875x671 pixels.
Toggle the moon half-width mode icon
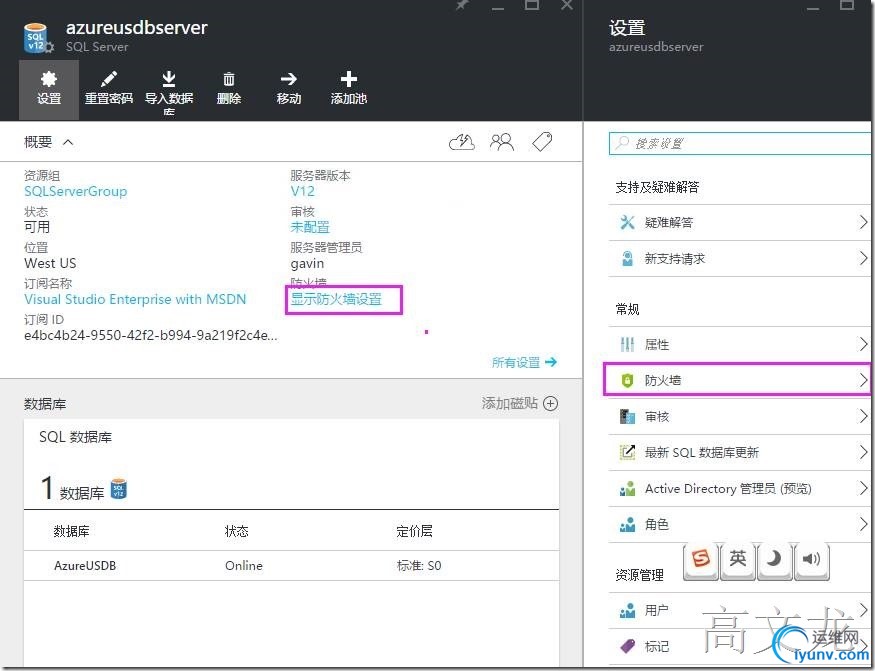pos(773,558)
